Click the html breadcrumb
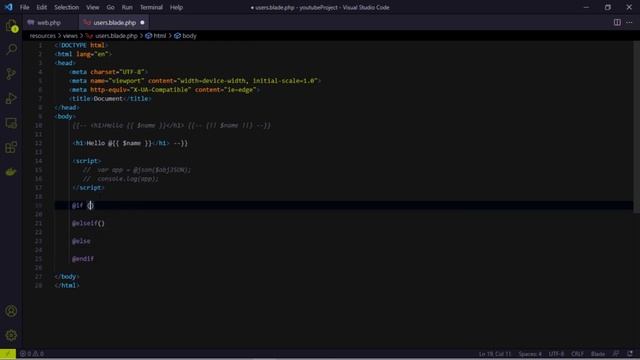Viewport: 640px width, 360px height. point(160,36)
